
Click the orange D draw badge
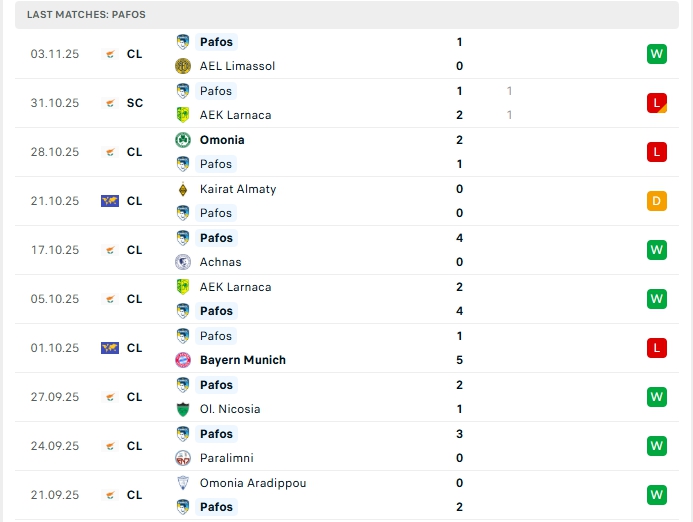[656, 201]
